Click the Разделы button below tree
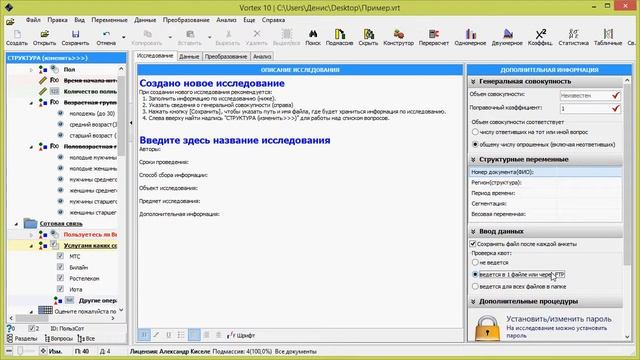Image resolution: width=640 pixels, height=360 pixels. tap(22, 338)
